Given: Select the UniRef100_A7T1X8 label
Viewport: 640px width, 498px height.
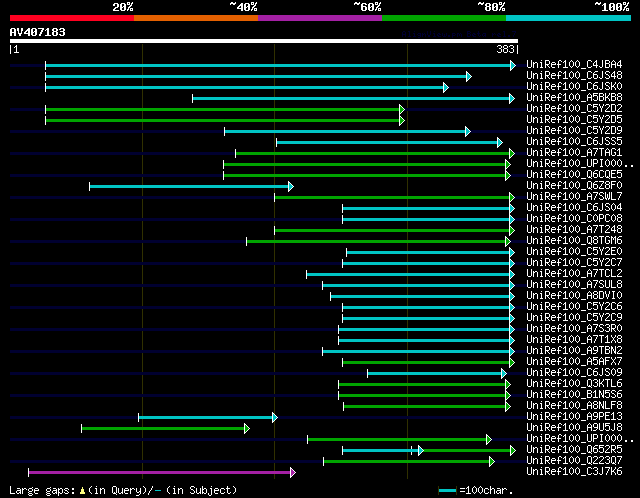Looking at the screenshot, I should pos(574,340).
